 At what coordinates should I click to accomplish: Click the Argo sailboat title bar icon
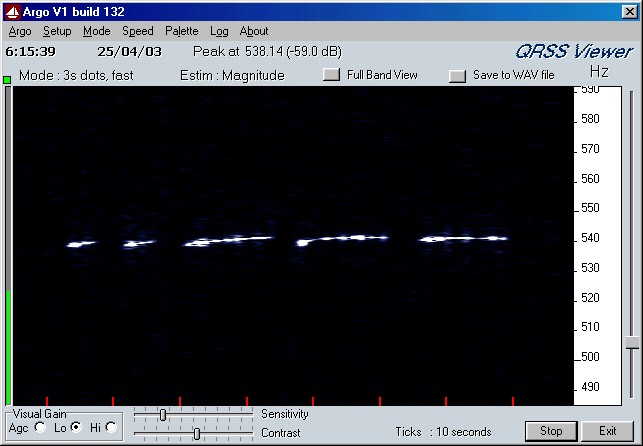click(x=12, y=12)
